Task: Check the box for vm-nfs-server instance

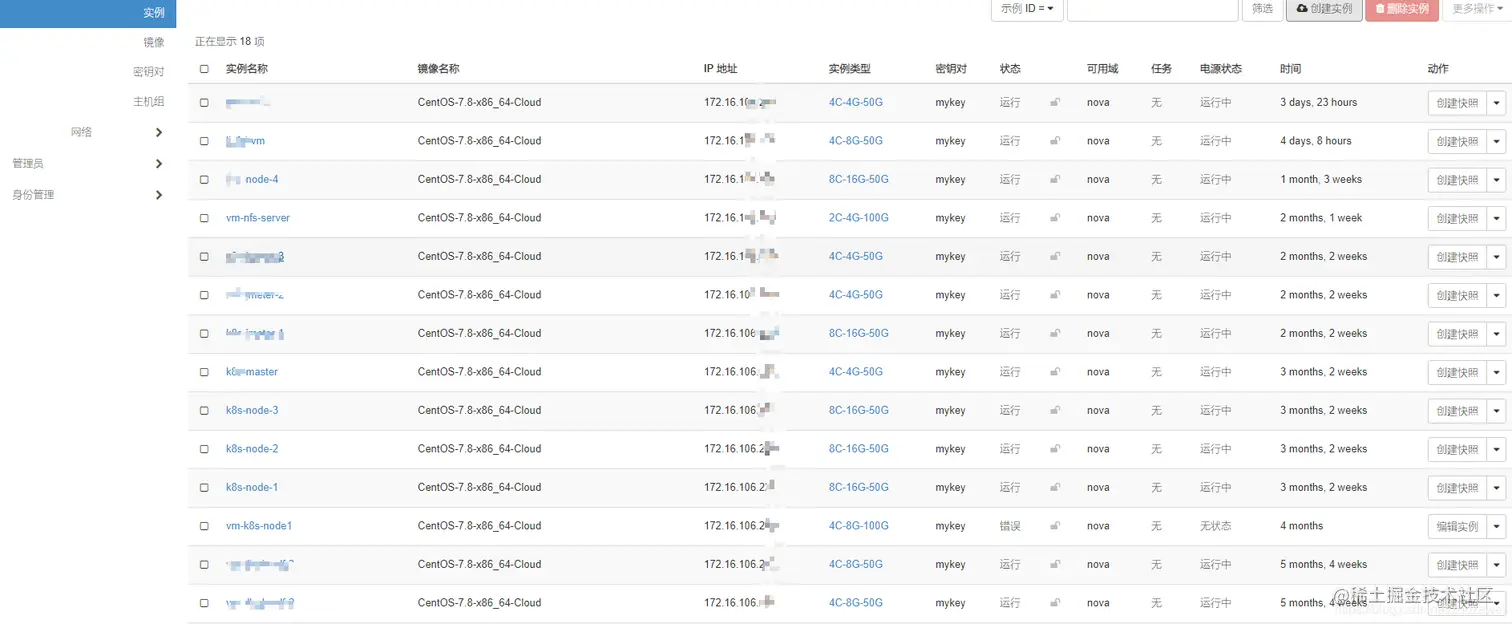Action: [204, 218]
